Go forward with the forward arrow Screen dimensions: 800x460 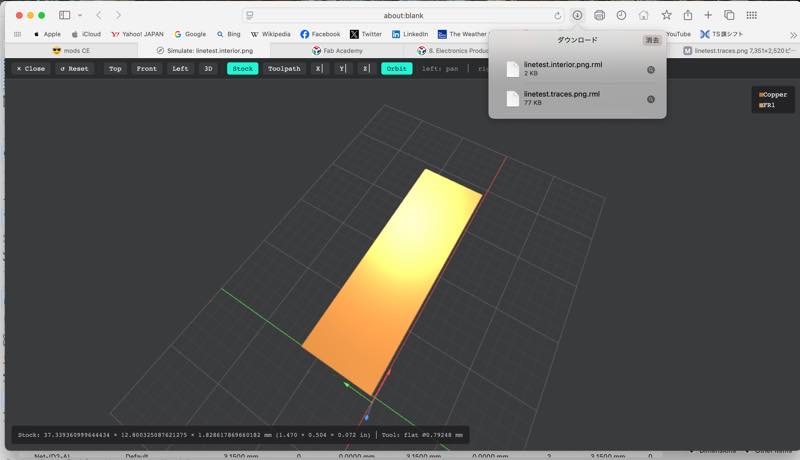coord(118,15)
